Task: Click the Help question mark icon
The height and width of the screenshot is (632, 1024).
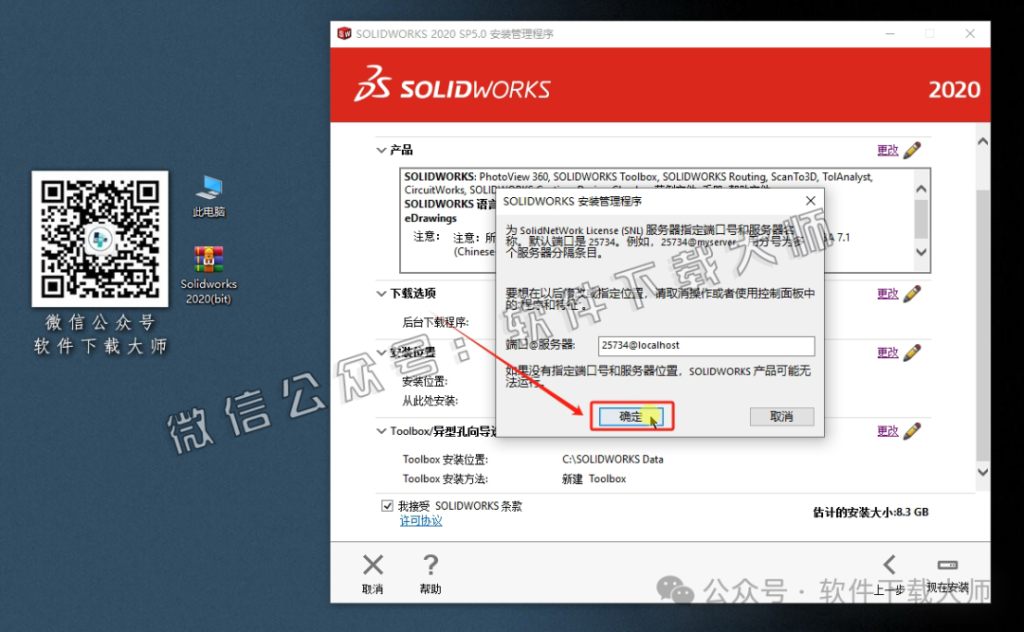Action: tap(430, 565)
